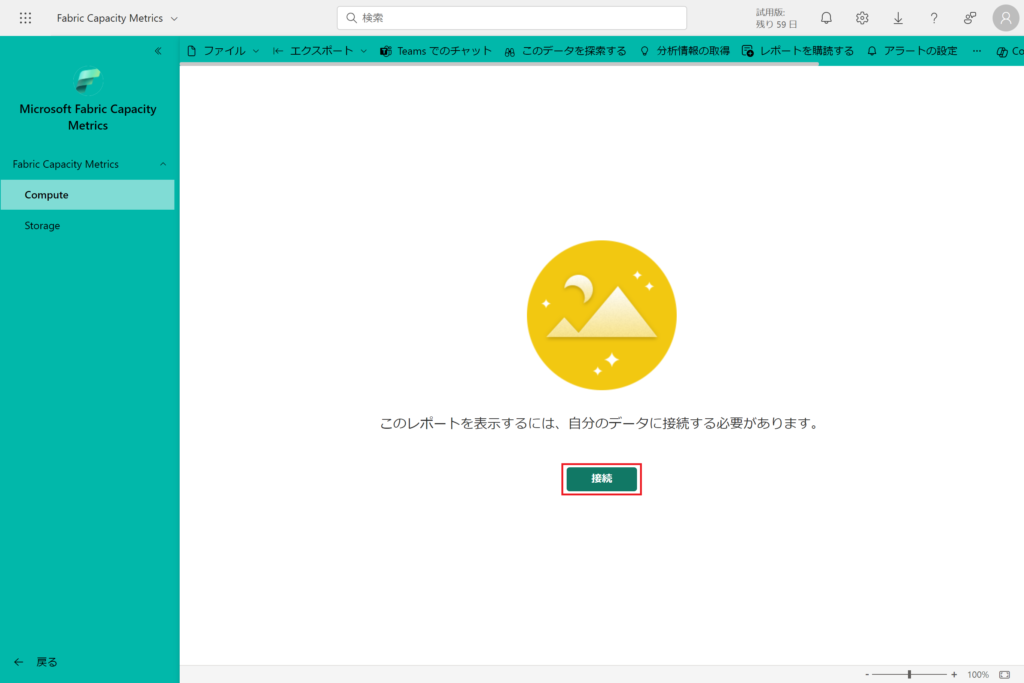The height and width of the screenshot is (683, 1024).
Task: Select the Storage page
Action: (x=88, y=225)
